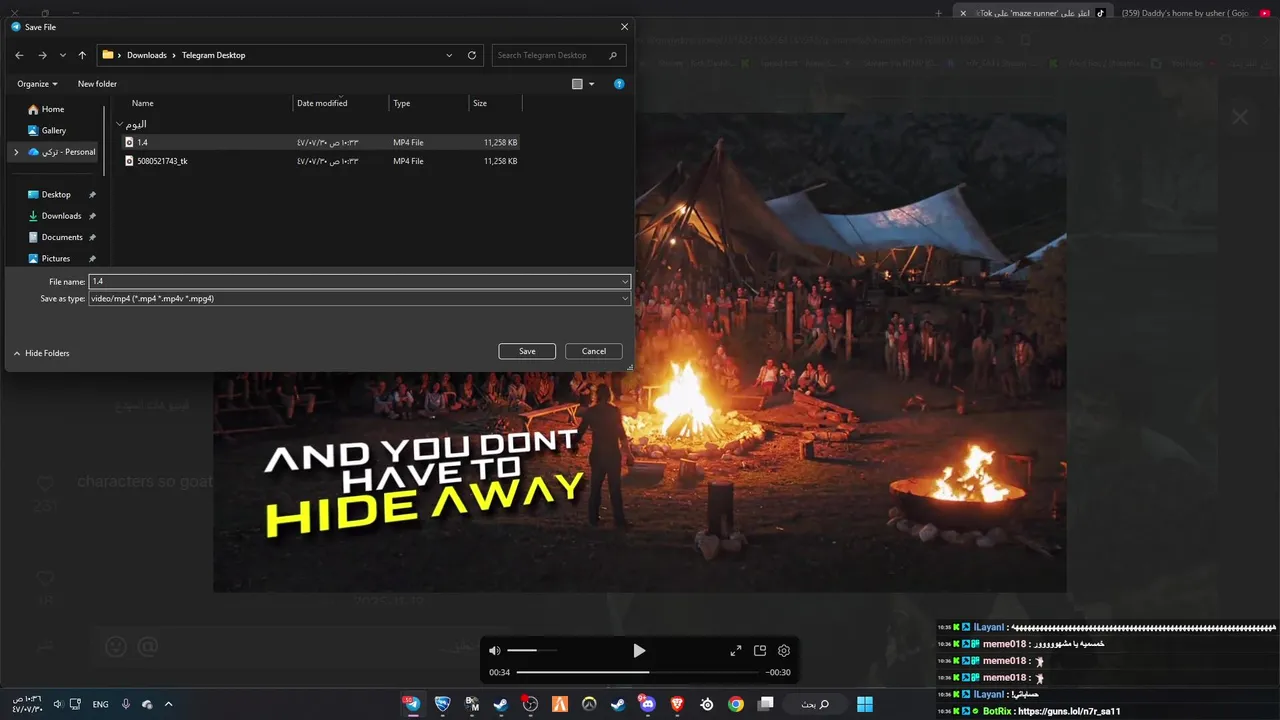Screen dimensions: 1280x720
Task: Close the media viewer with X
Action: tap(1240, 117)
